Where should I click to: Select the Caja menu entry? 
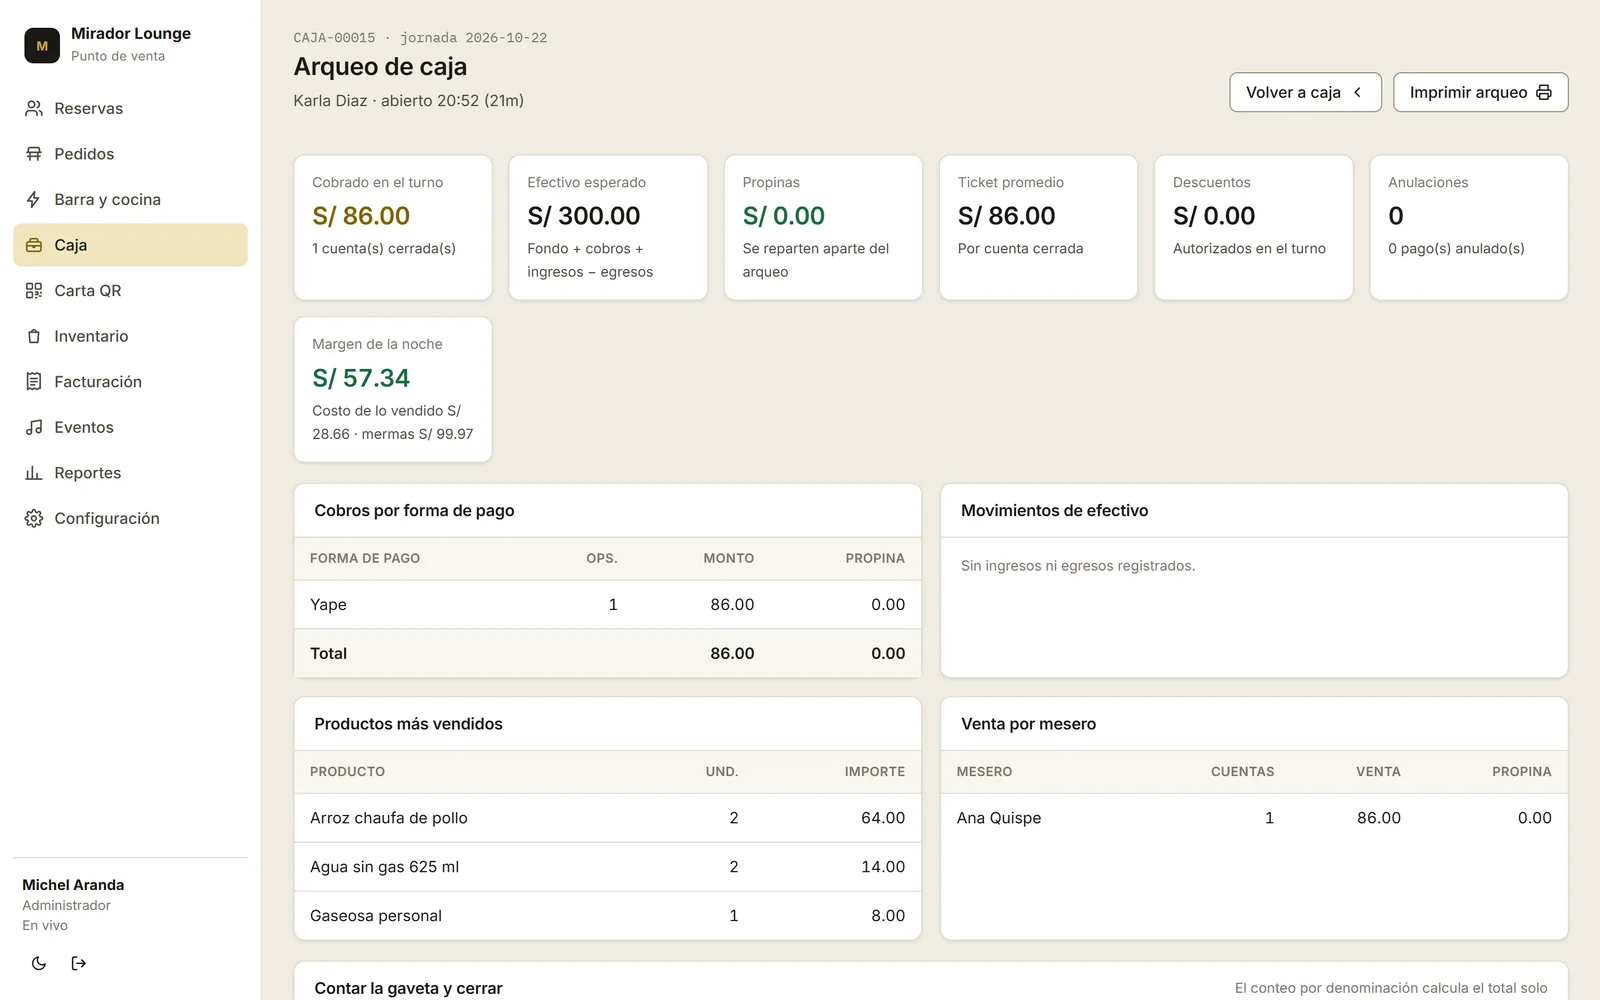pyautogui.click(x=130, y=245)
